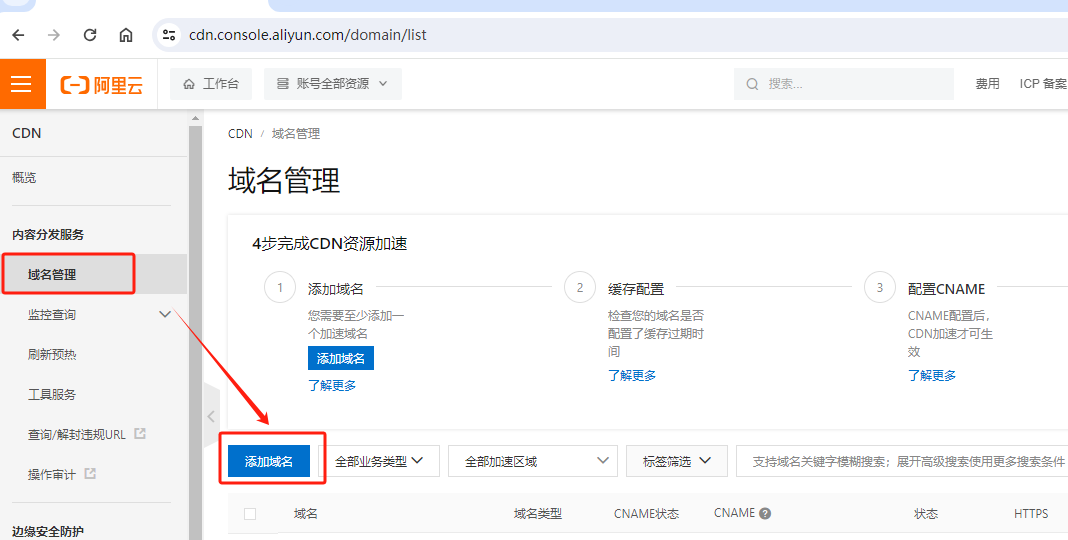
Task: Open the 账号全部资源 dropdown
Action: pyautogui.click(x=333, y=84)
